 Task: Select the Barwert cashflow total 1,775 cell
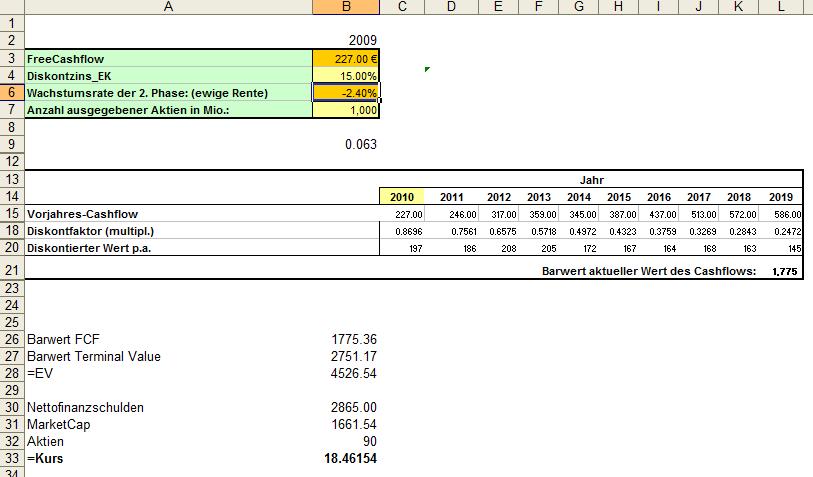[x=784, y=270]
